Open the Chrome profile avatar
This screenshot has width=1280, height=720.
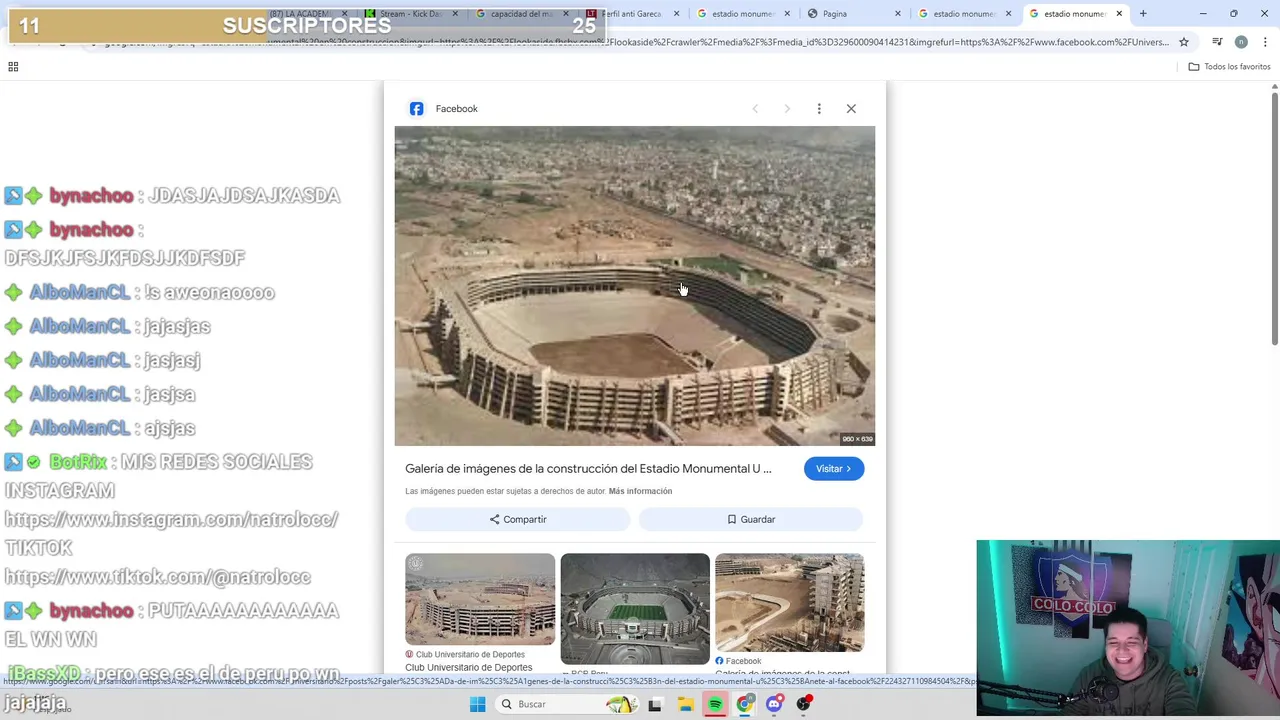[x=1241, y=42]
